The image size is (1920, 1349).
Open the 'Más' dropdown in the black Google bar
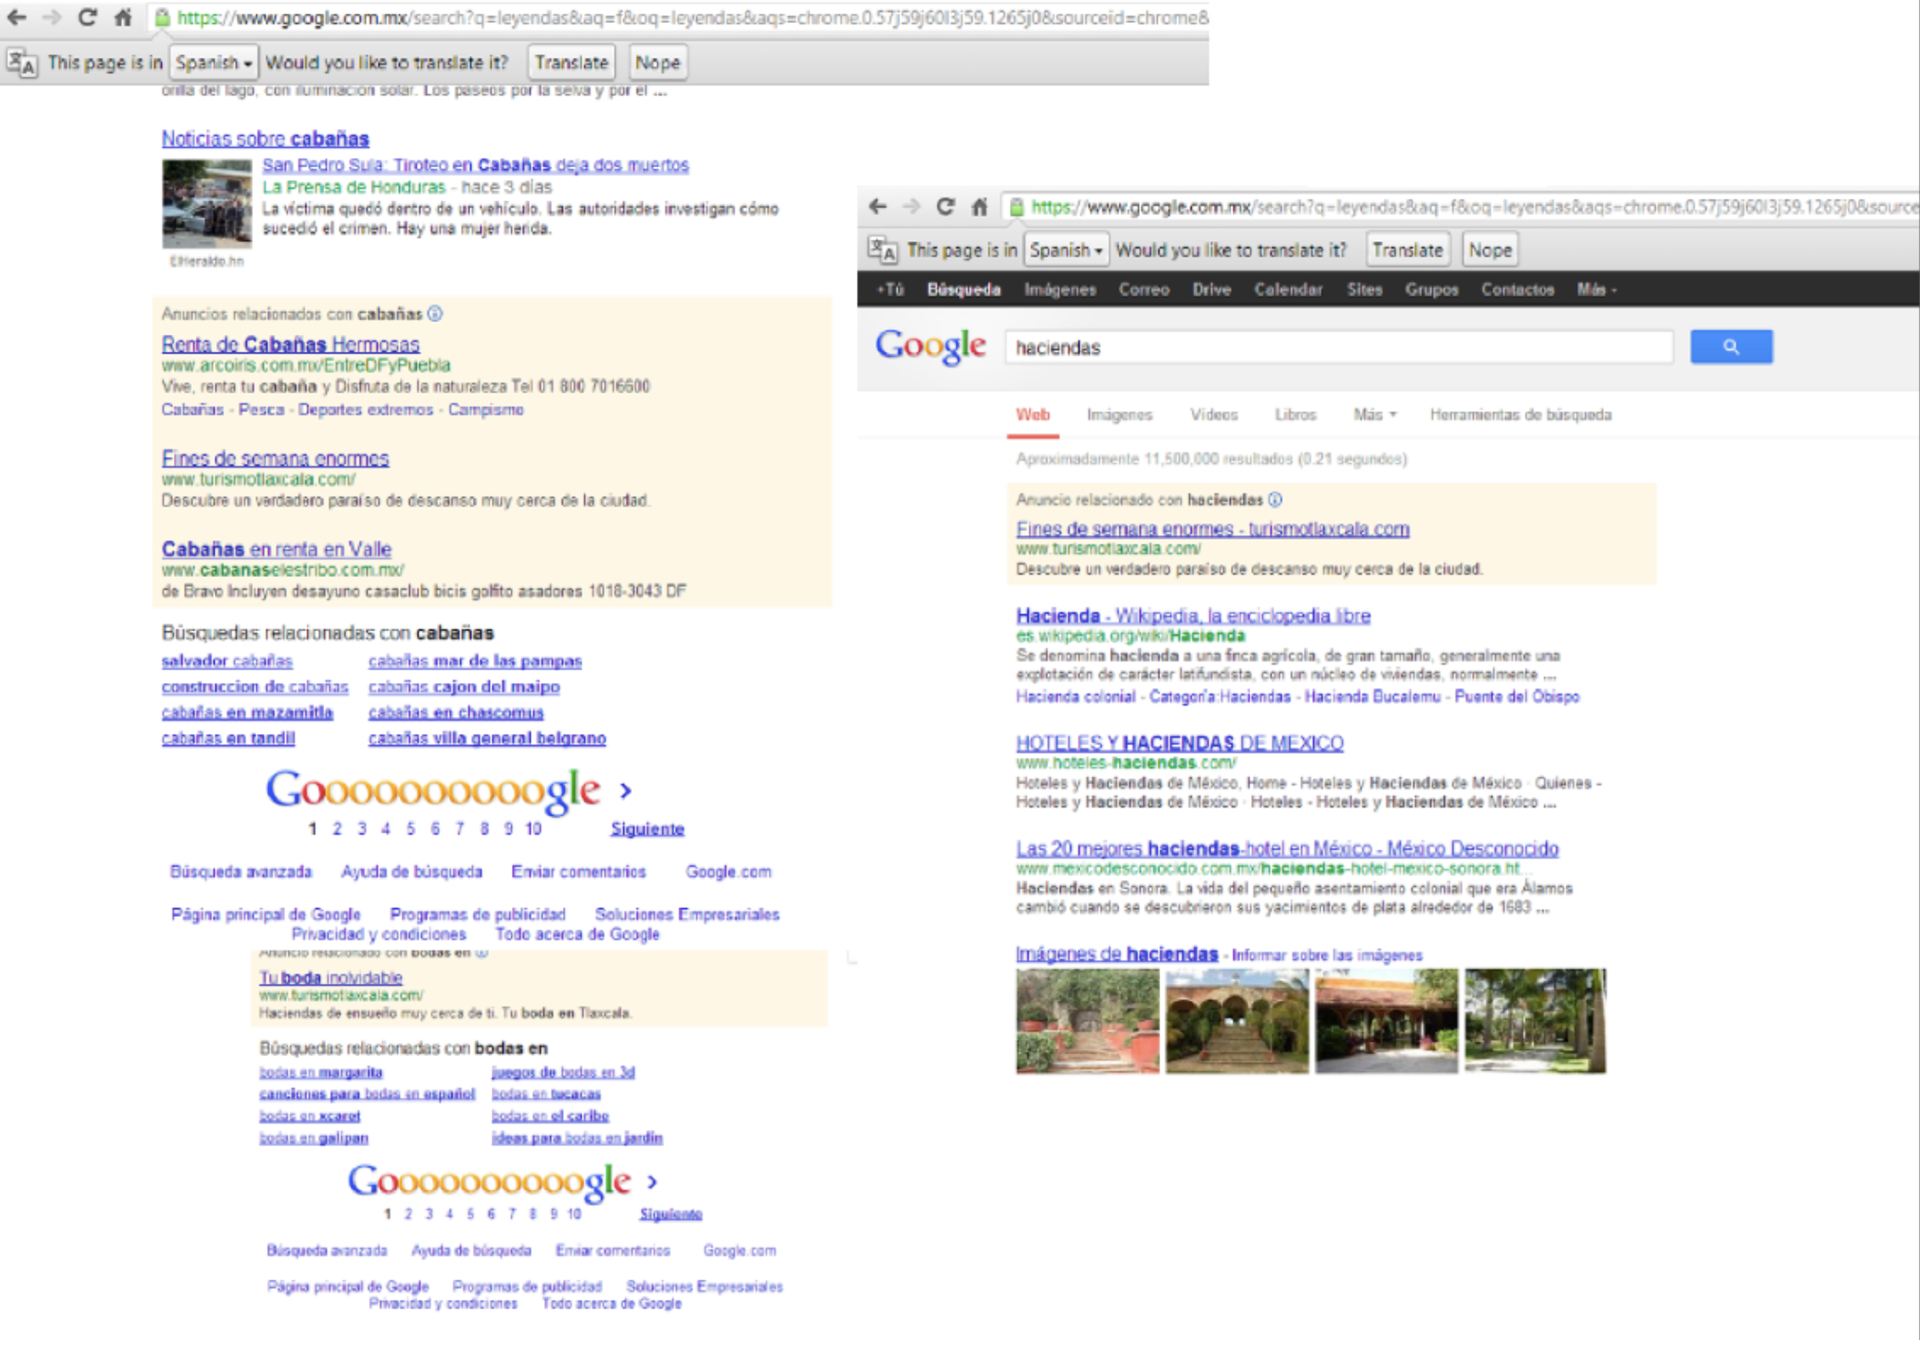tap(1596, 289)
